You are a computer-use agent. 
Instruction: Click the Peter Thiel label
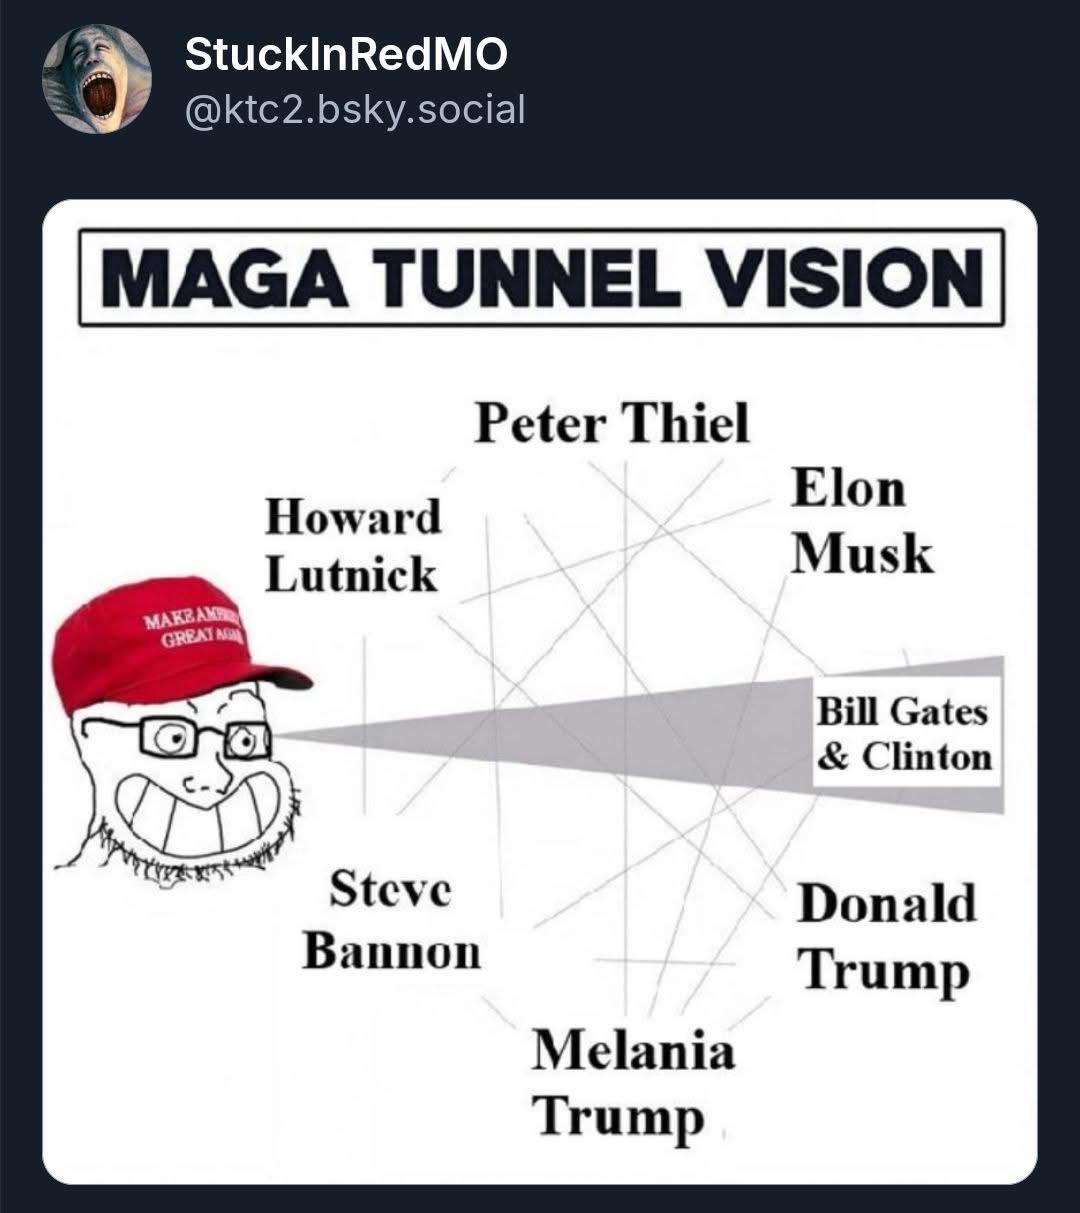[x=611, y=422]
